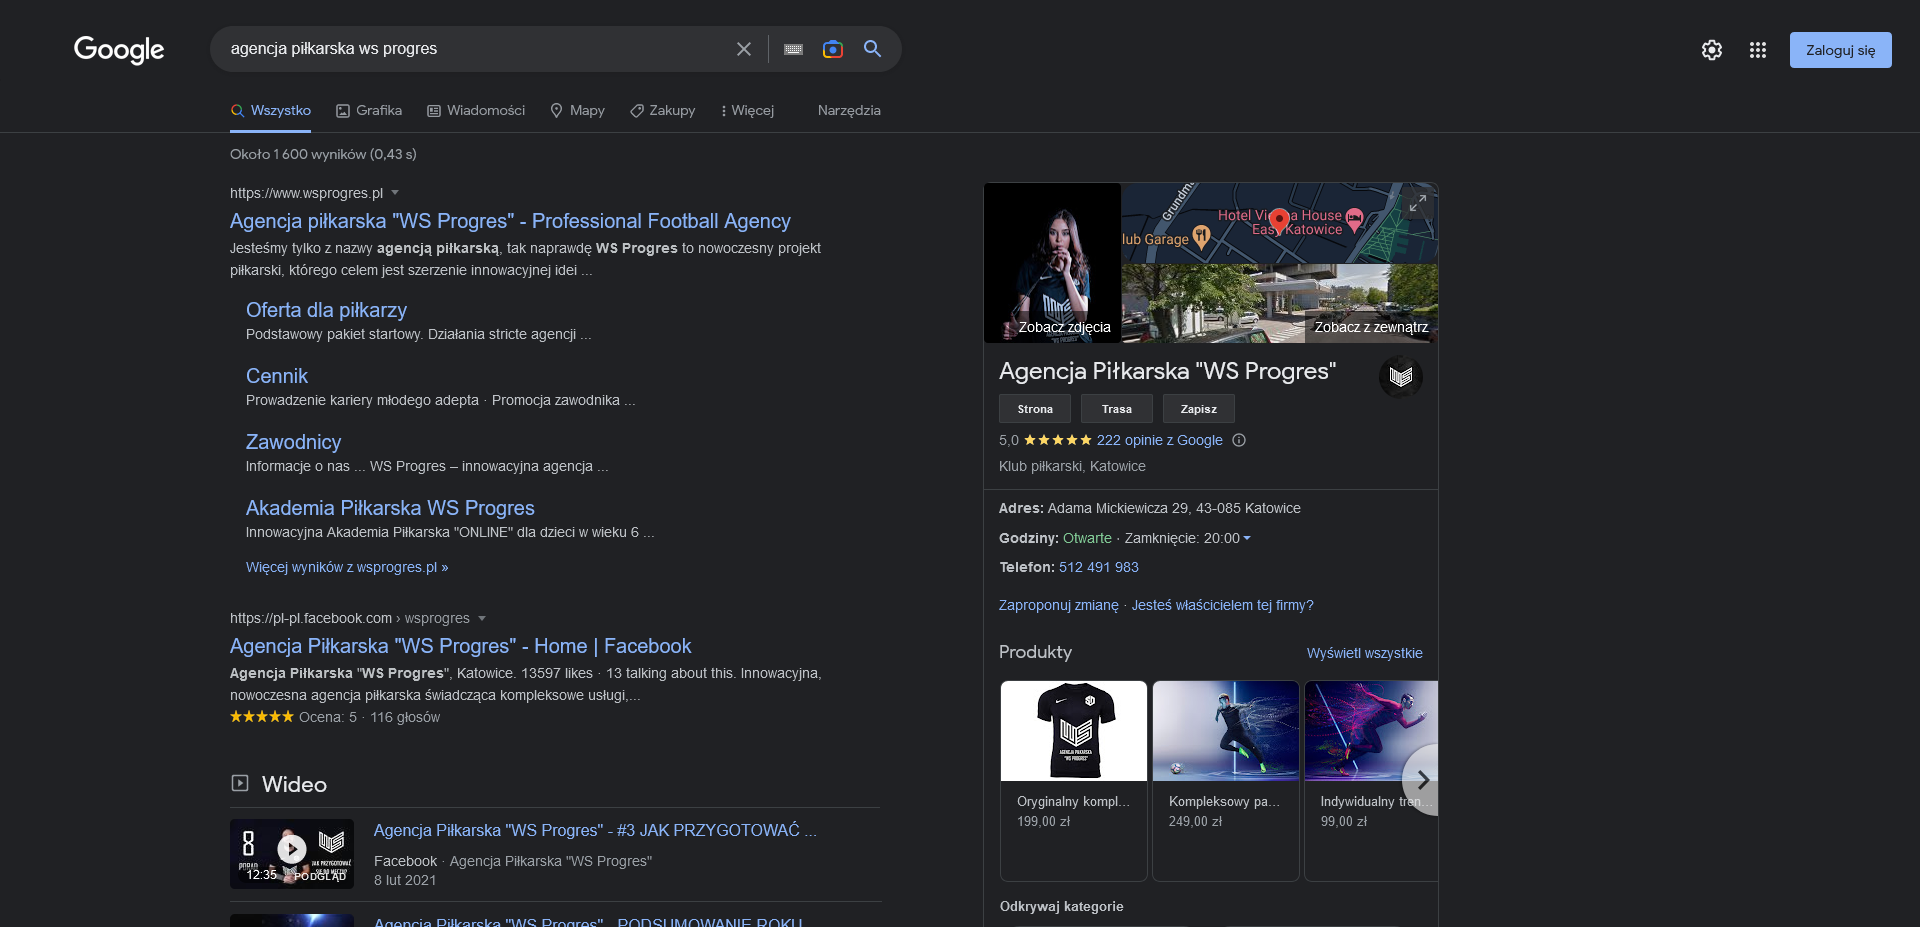Click the magnifier search icon
This screenshot has width=1920, height=927.
(873, 49)
